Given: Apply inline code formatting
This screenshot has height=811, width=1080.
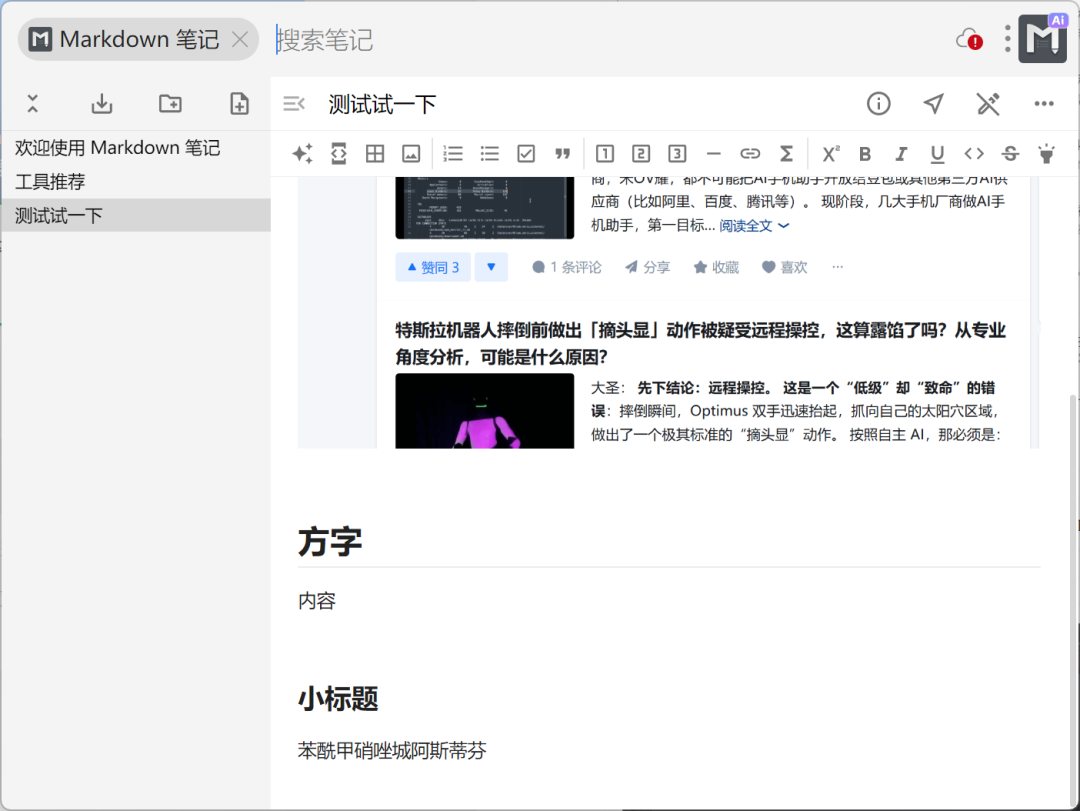Looking at the screenshot, I should [974, 154].
